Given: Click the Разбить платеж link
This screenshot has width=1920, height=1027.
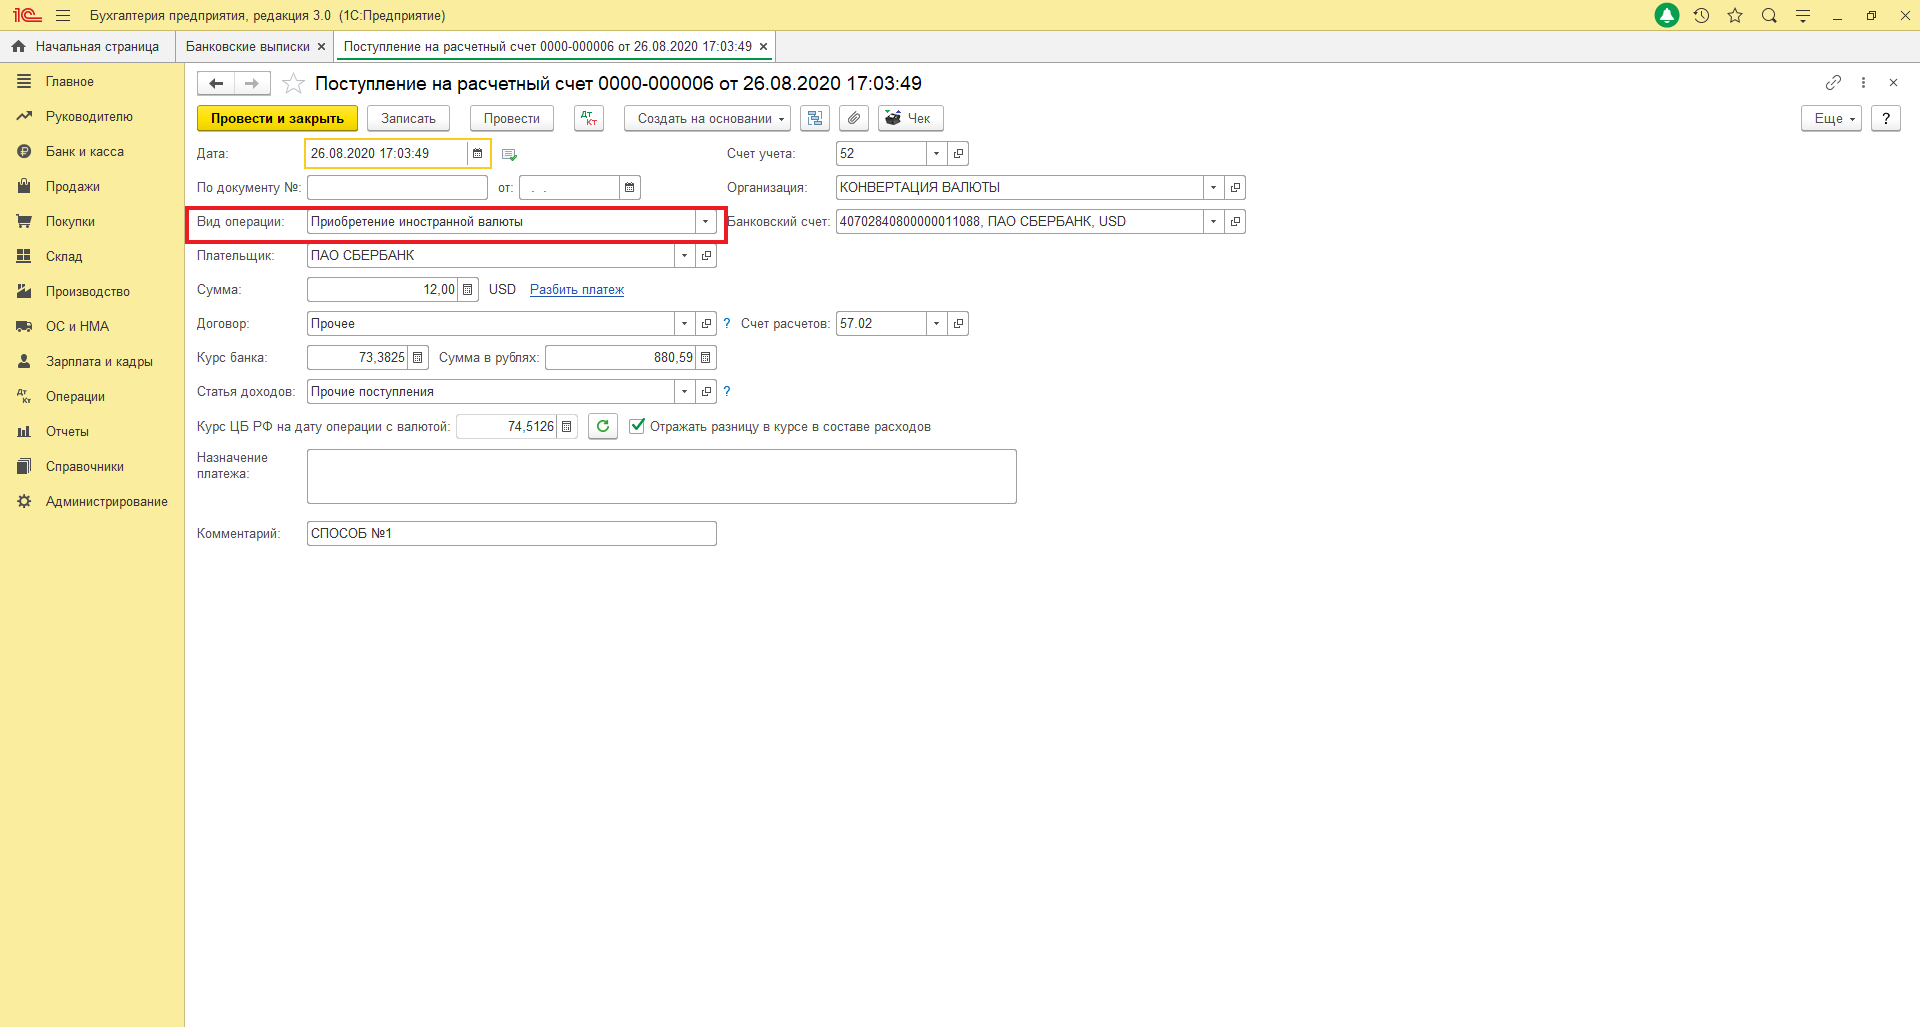Looking at the screenshot, I should 577,290.
